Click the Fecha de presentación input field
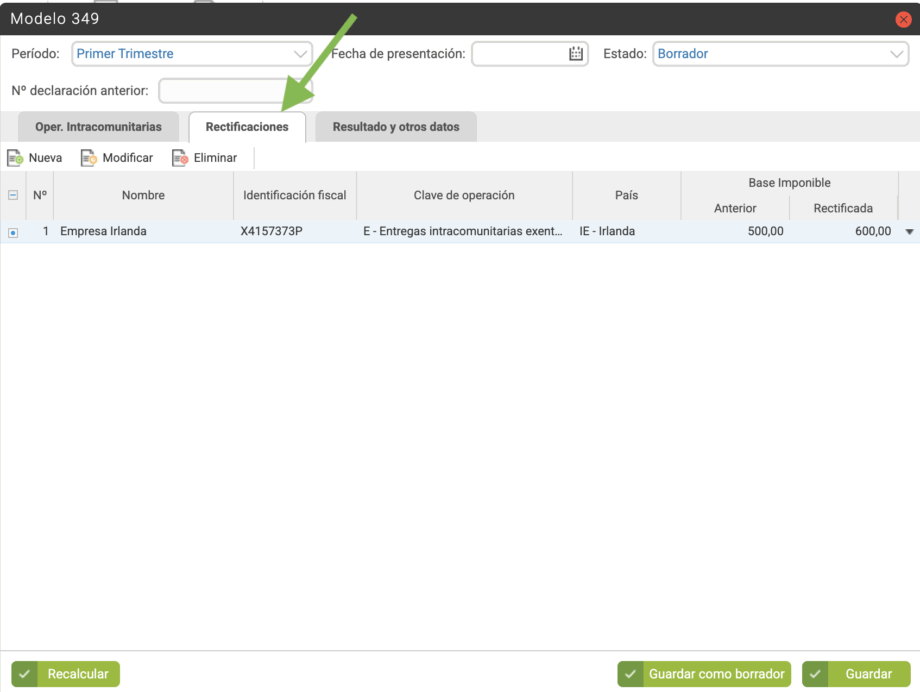Screen dimensions: 920x692 pos(518,54)
